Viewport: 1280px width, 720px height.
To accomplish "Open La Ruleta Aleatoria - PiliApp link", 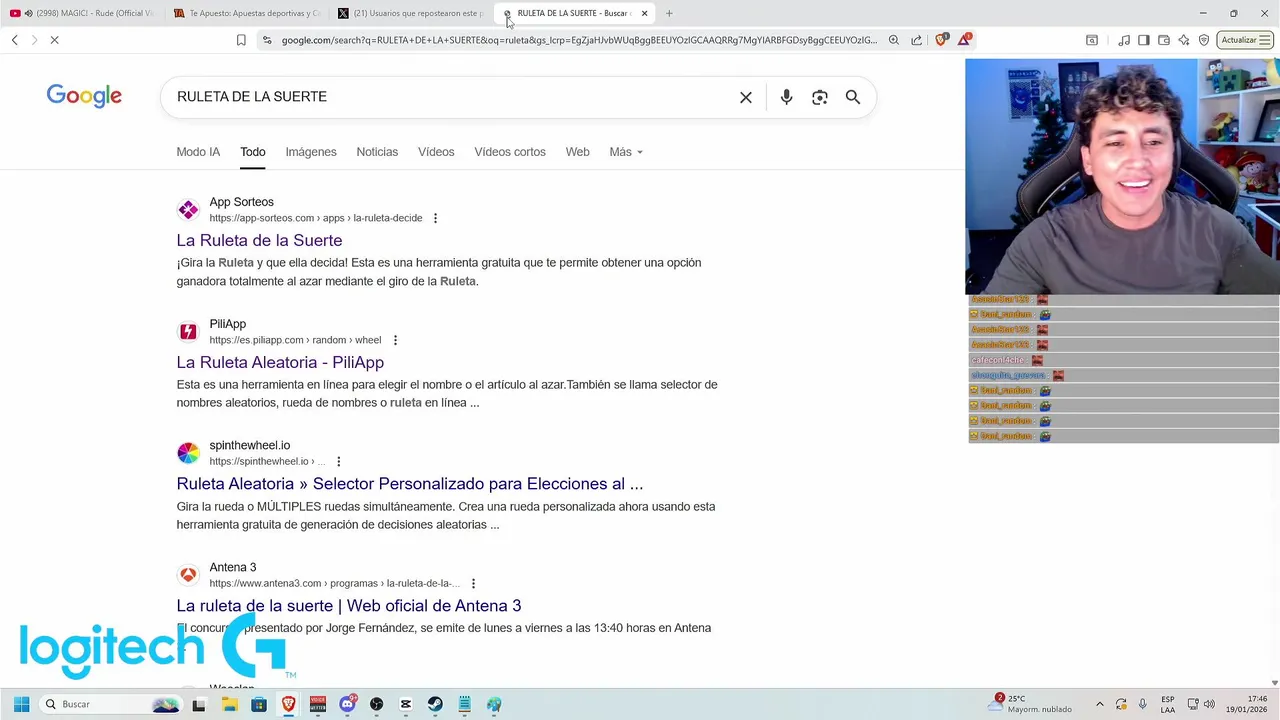I will 280,362.
